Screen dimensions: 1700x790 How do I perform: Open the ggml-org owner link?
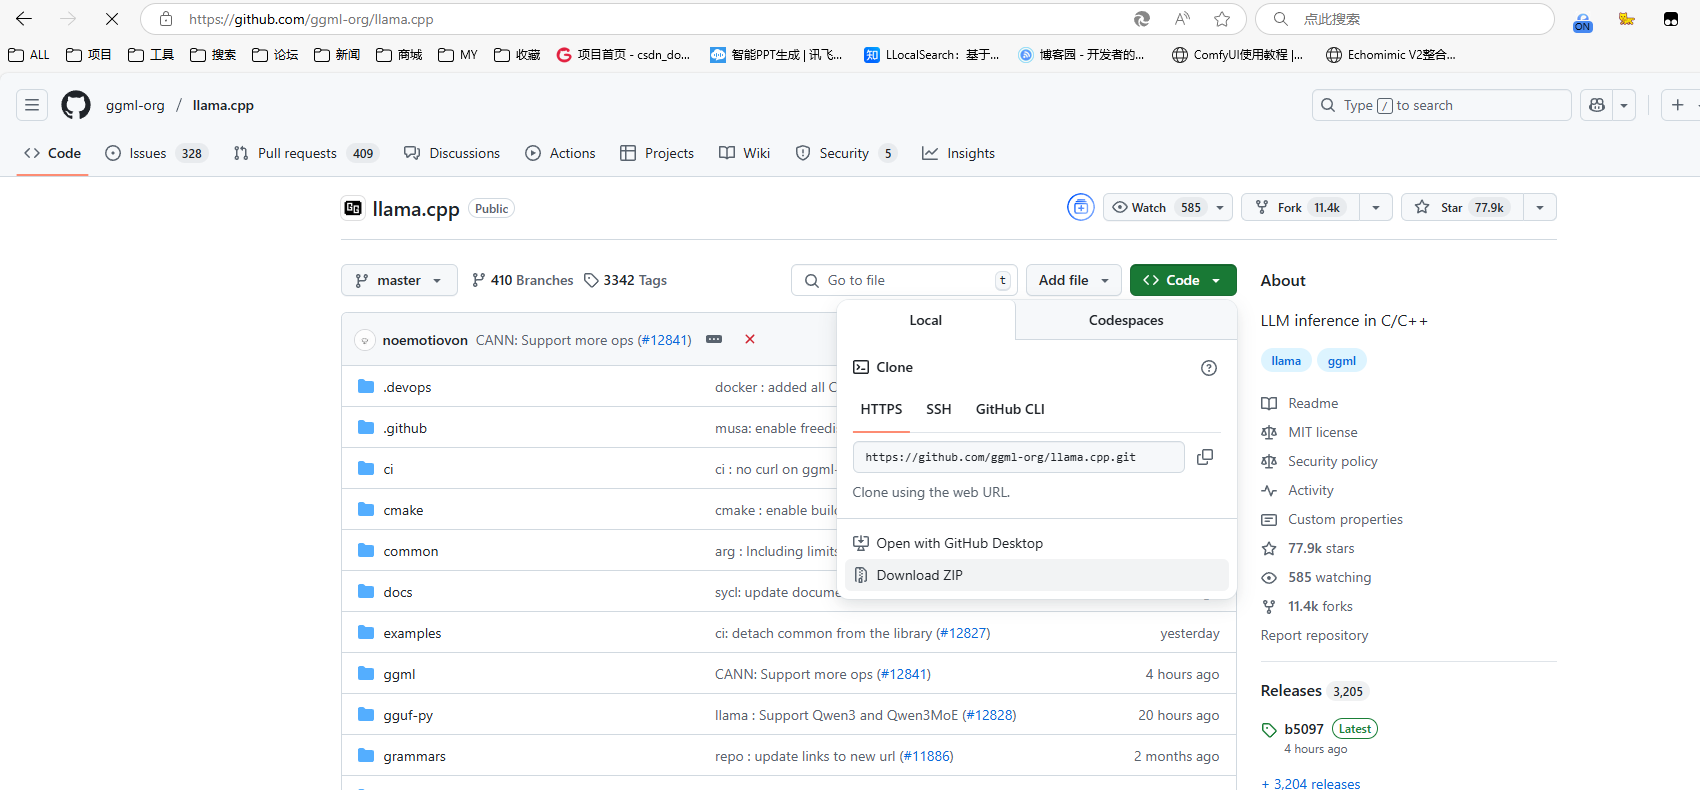[x=135, y=105]
